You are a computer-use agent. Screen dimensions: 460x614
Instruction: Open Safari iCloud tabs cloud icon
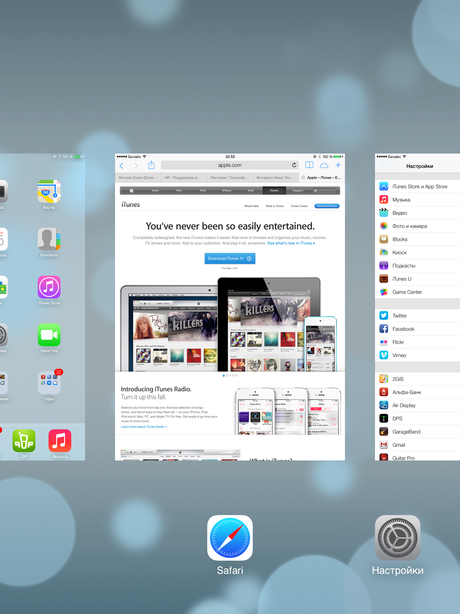(x=324, y=166)
